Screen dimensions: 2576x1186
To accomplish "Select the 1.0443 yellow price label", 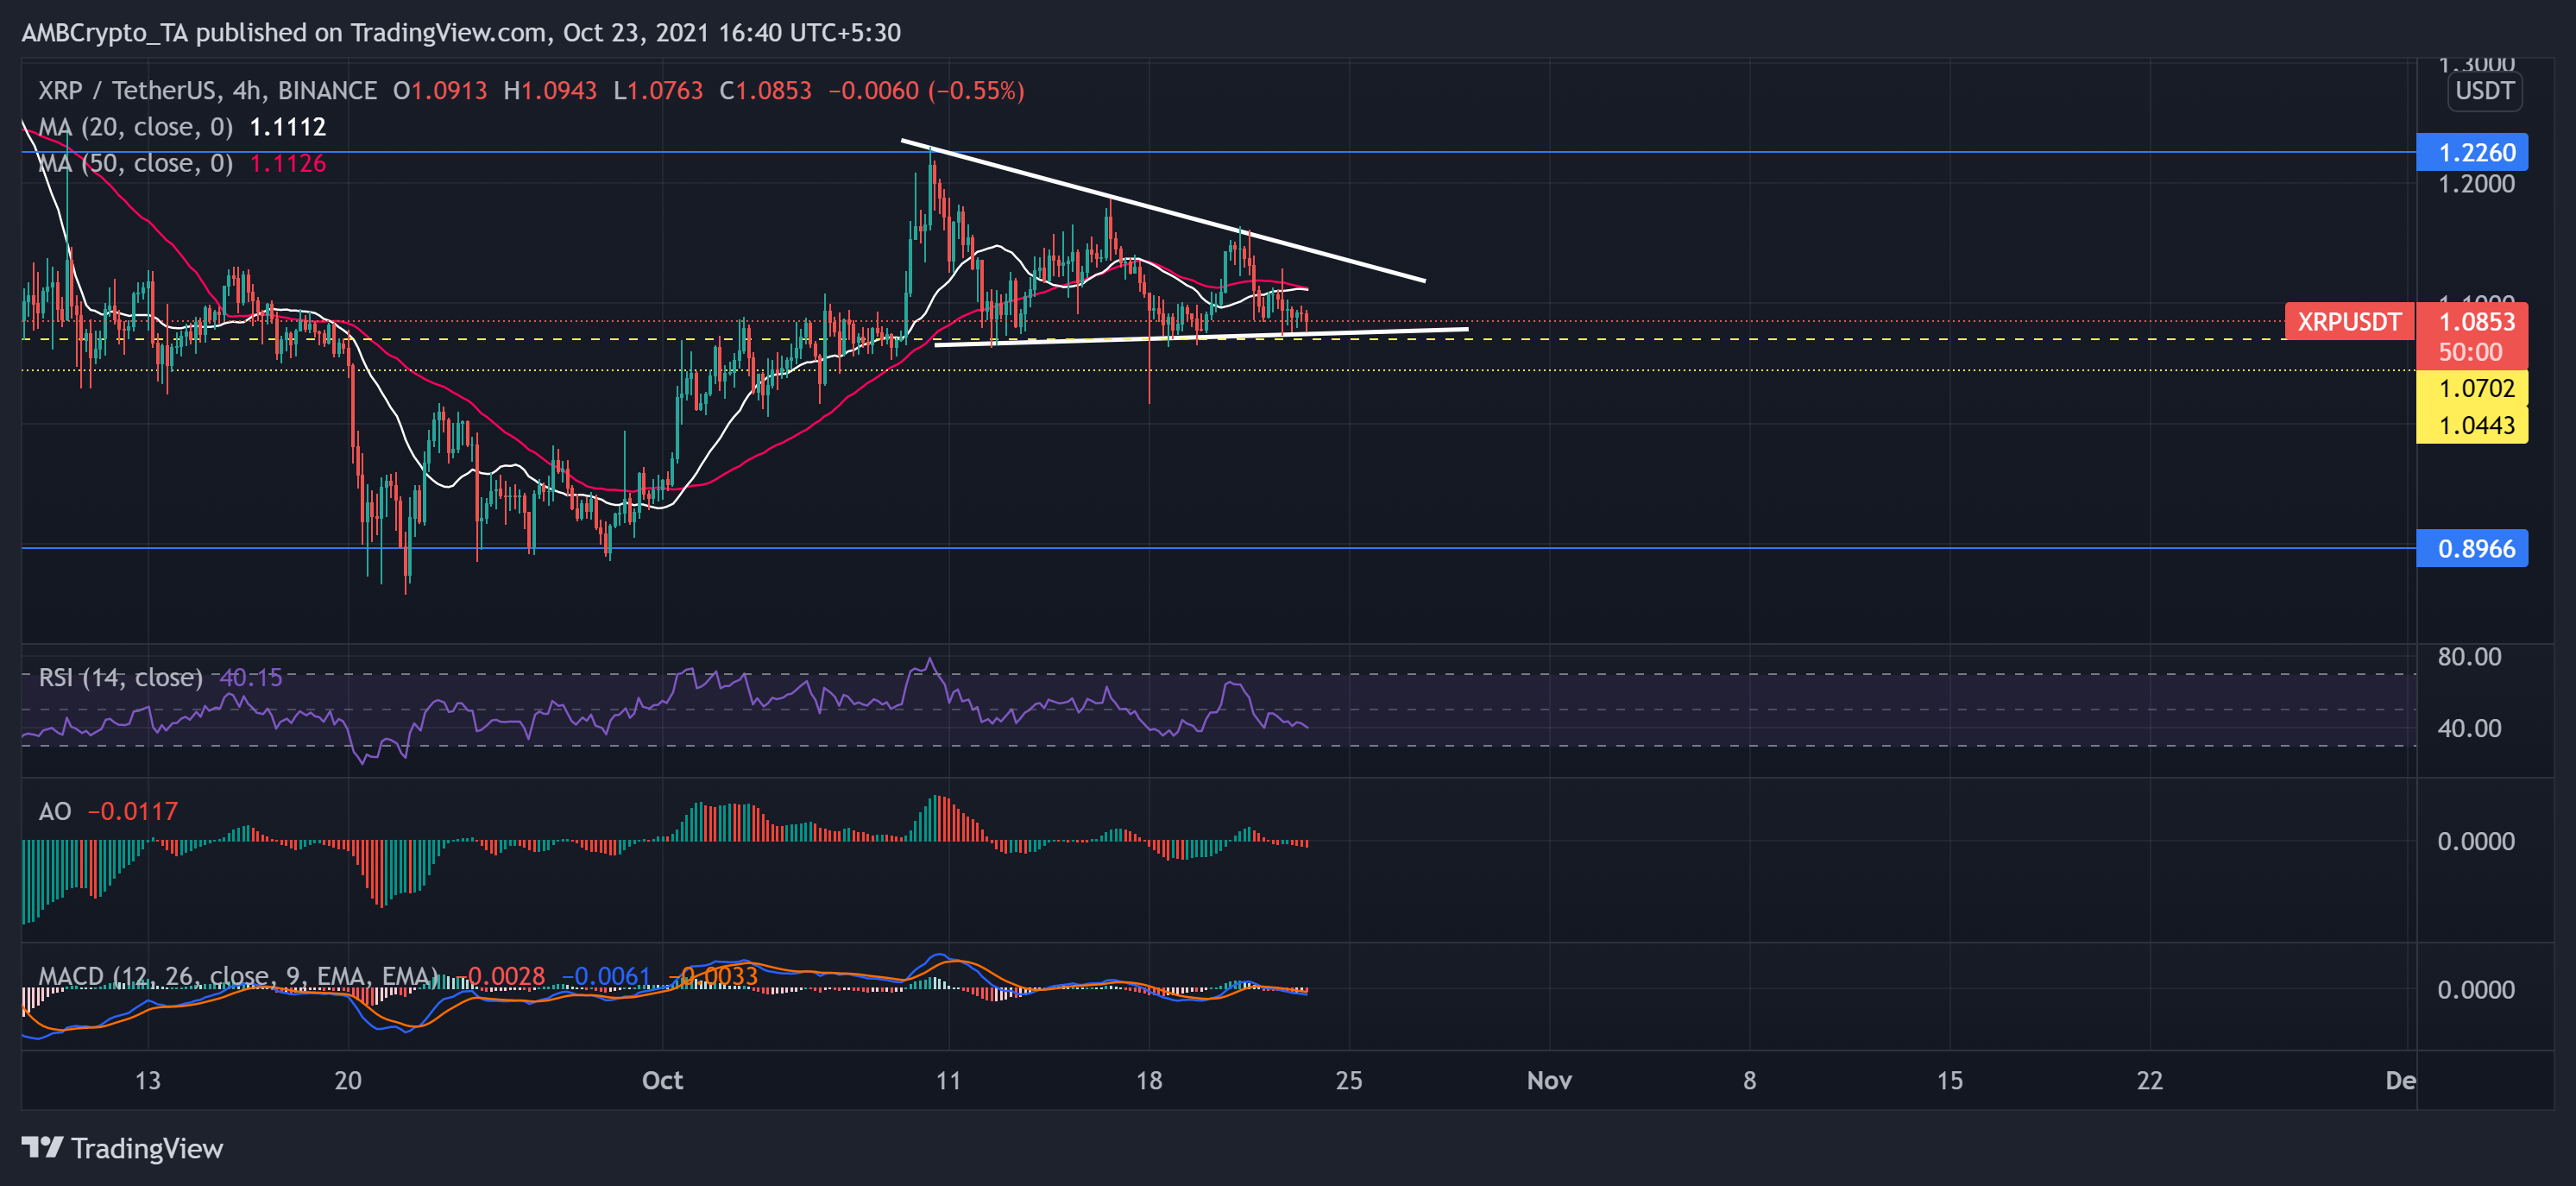I will click(2472, 425).
